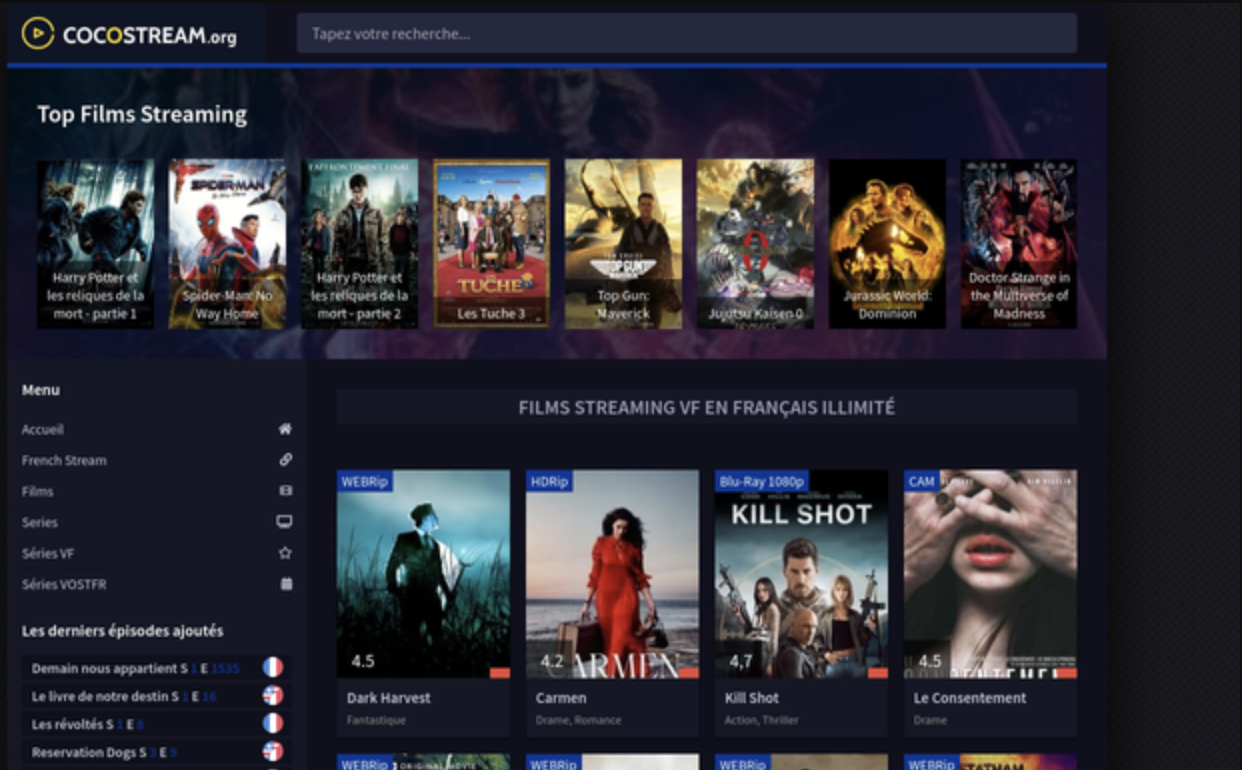Image resolution: width=1242 pixels, height=770 pixels.
Task: Click the flag icon beside Le livre de notre destin
Action: pyautogui.click(x=273, y=695)
